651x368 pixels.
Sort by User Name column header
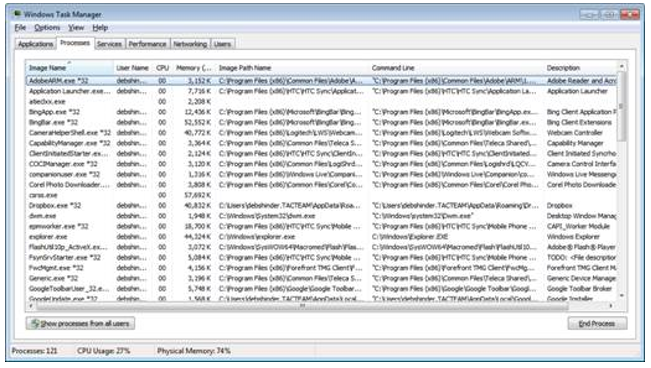pyautogui.click(x=132, y=68)
